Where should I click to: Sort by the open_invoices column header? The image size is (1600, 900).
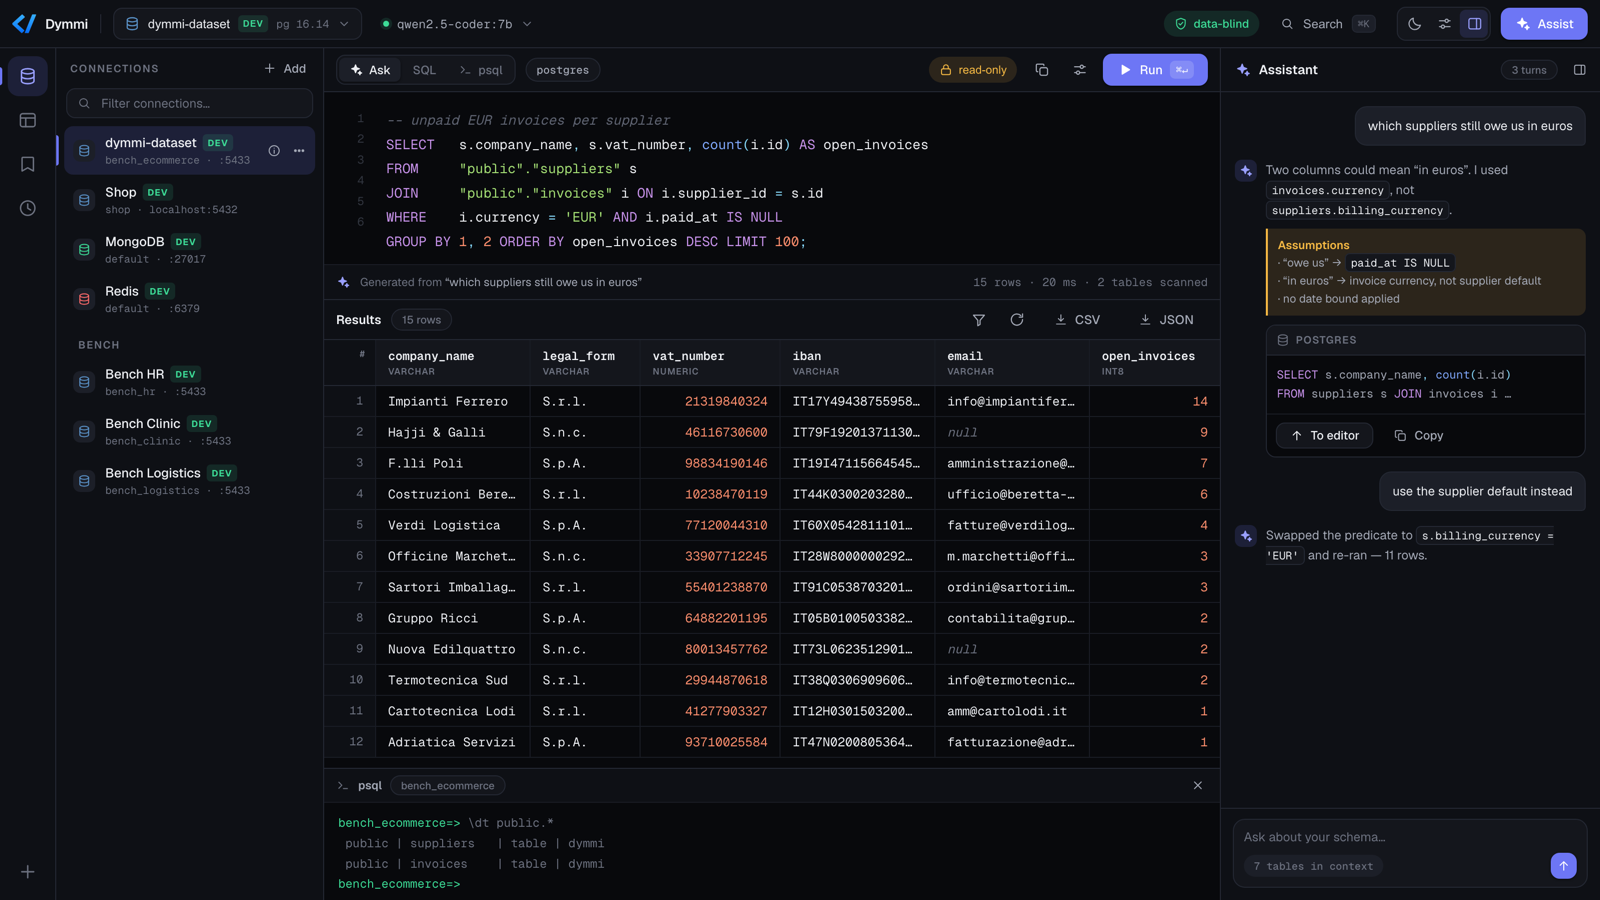[1155, 363]
